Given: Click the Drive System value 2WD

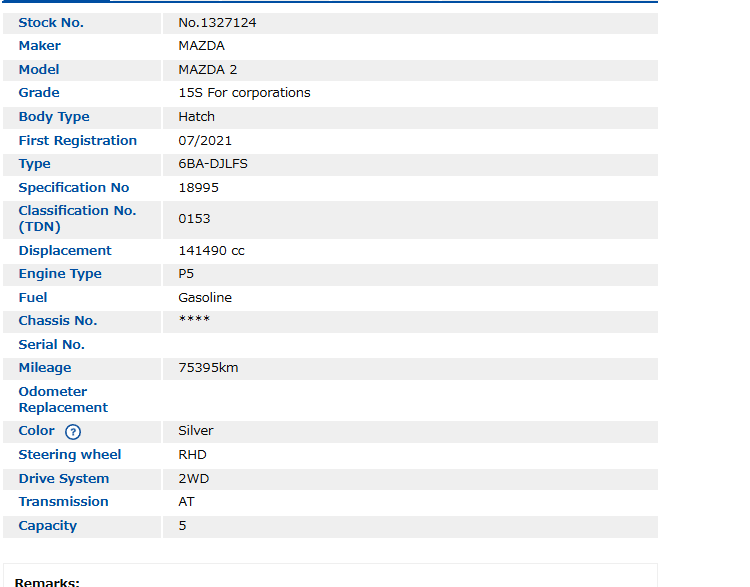Looking at the screenshot, I should pos(194,479).
